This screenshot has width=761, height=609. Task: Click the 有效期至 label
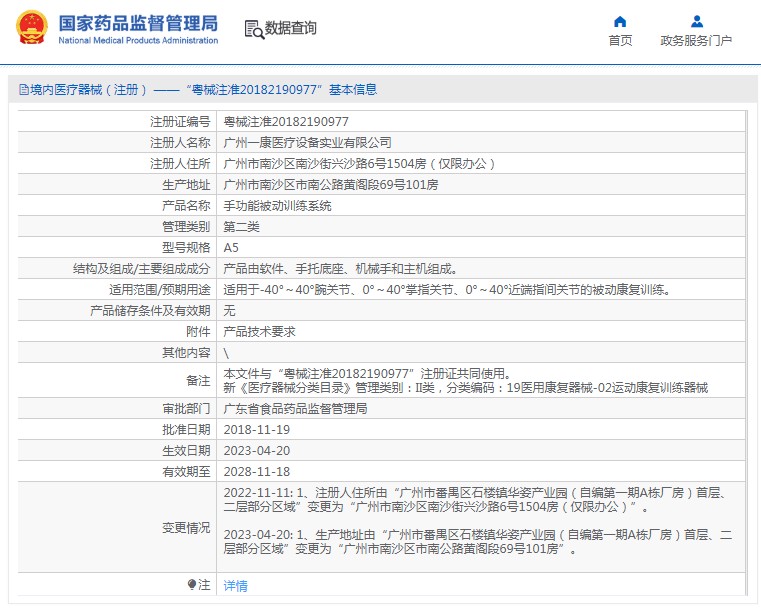point(186,471)
